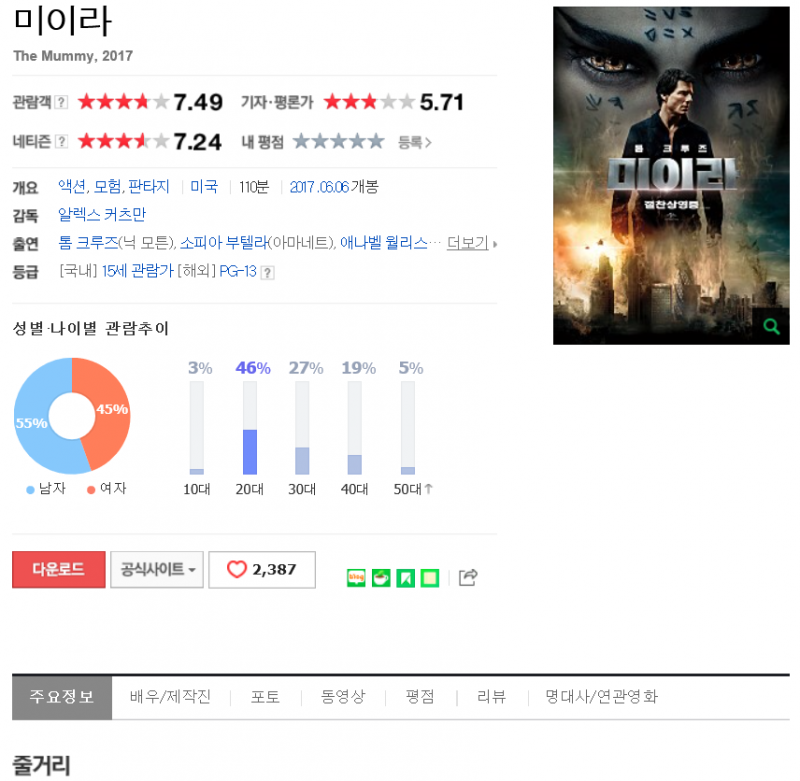This screenshot has height=781, width=800.
Task: Open the 공식사이트 dropdown
Action: tap(157, 569)
